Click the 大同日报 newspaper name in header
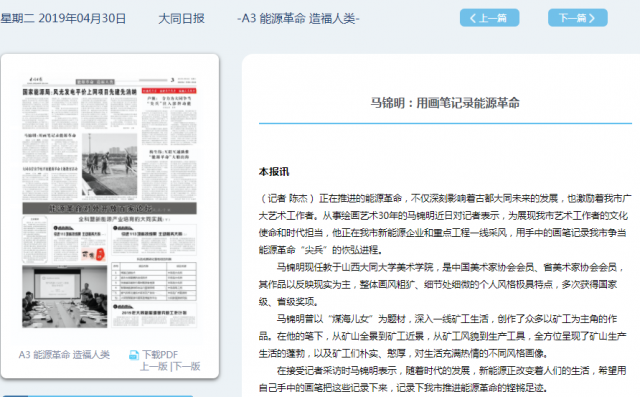 coord(181,18)
